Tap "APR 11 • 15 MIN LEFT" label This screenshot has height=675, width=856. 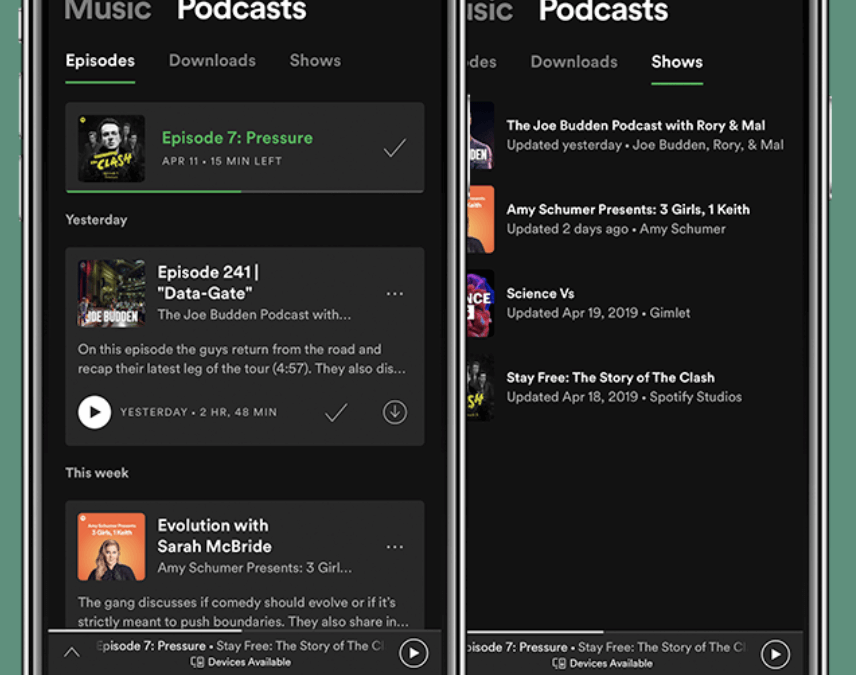222,161
